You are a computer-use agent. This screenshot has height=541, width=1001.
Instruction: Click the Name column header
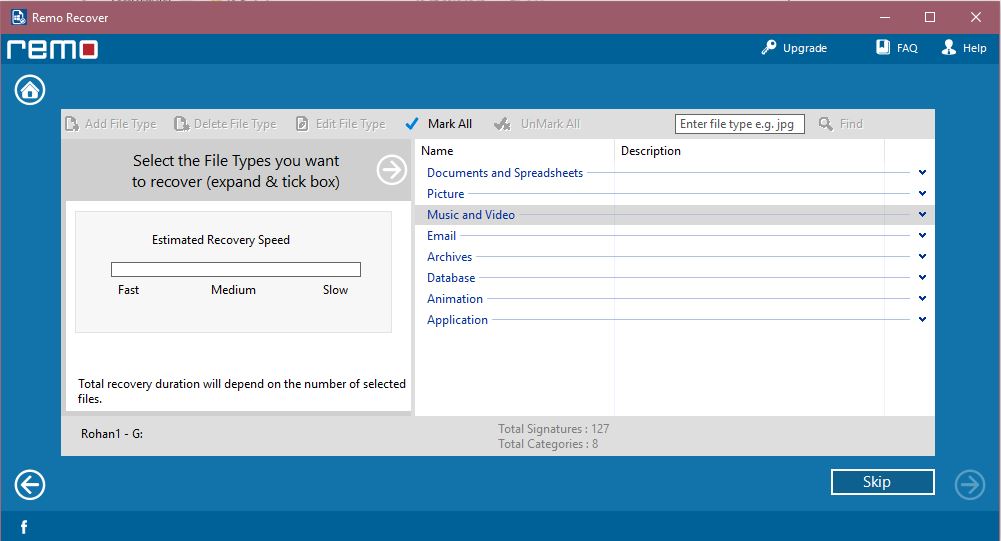coord(437,151)
